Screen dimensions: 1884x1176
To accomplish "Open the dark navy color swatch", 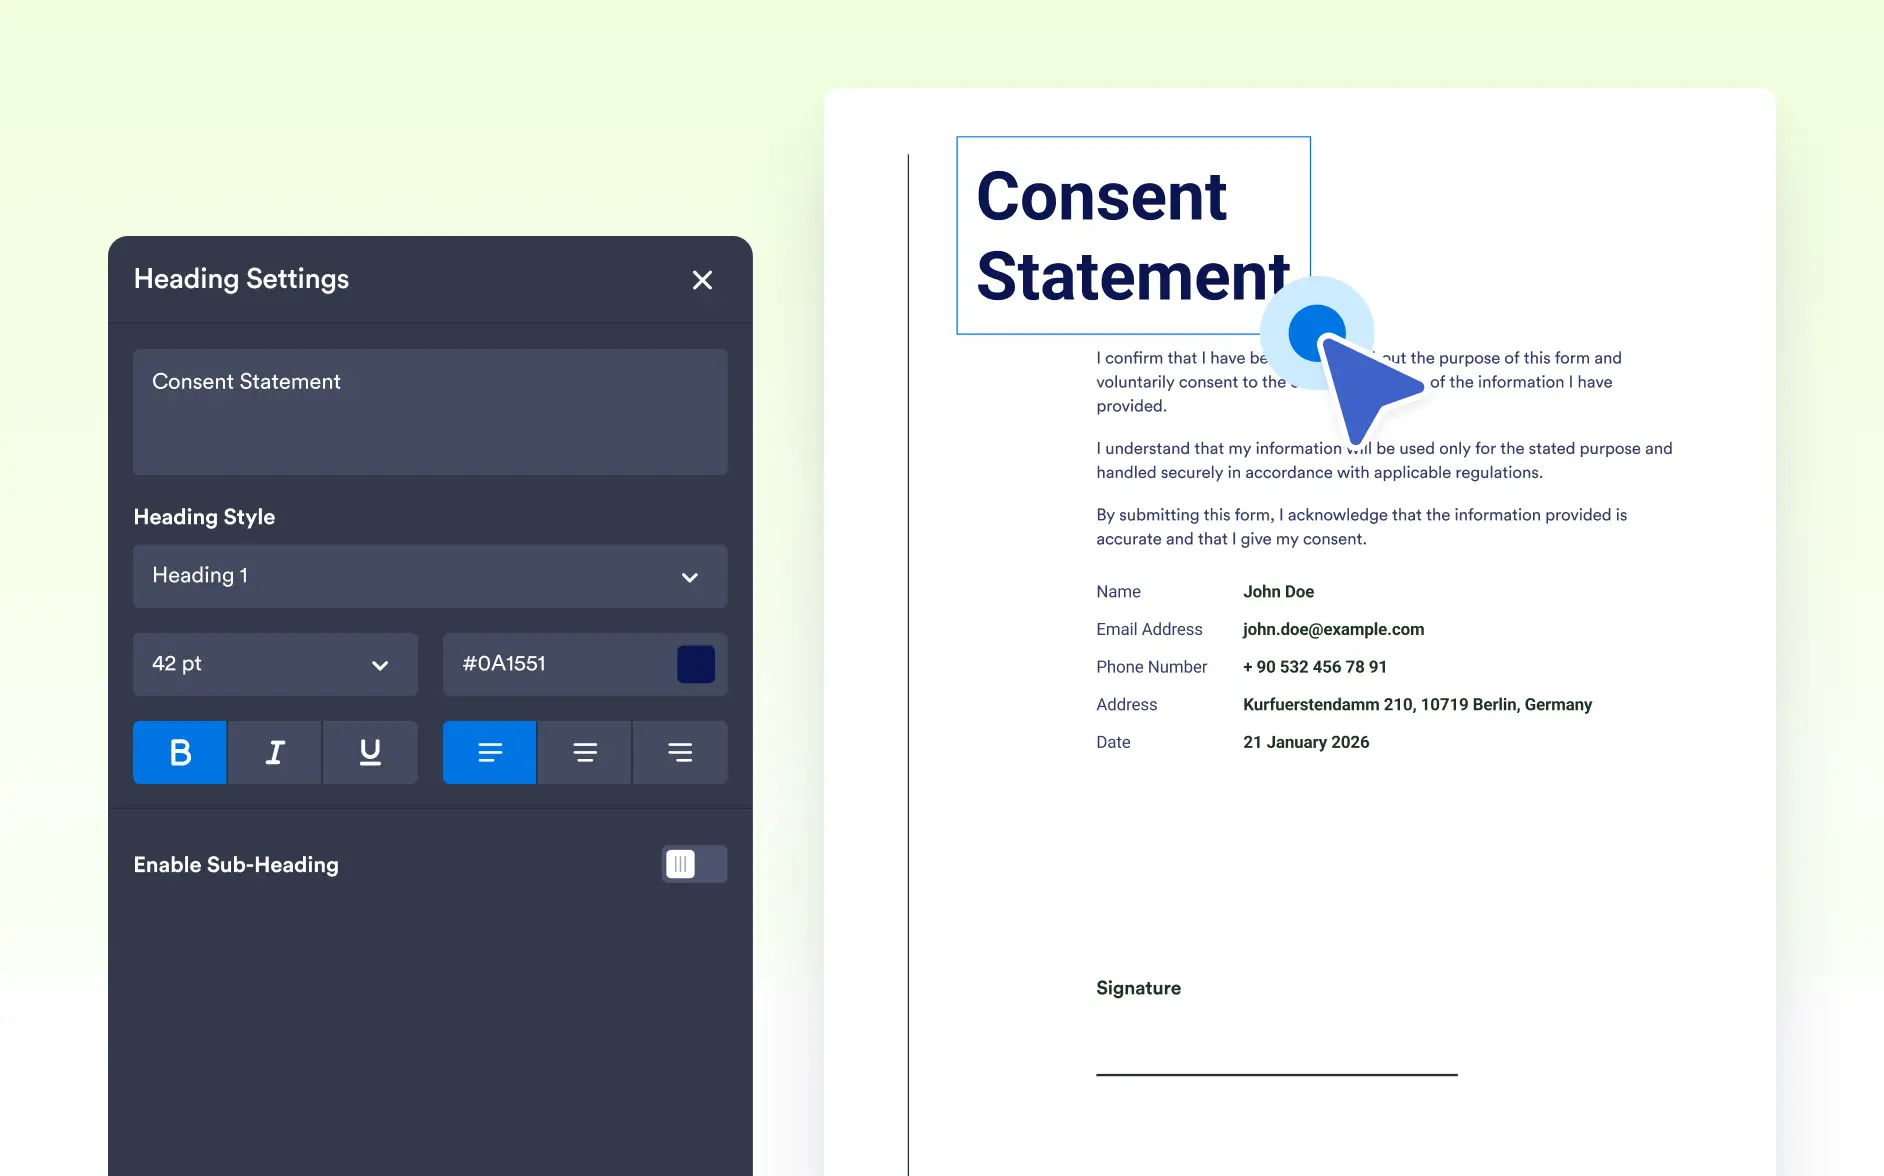I will [696, 664].
